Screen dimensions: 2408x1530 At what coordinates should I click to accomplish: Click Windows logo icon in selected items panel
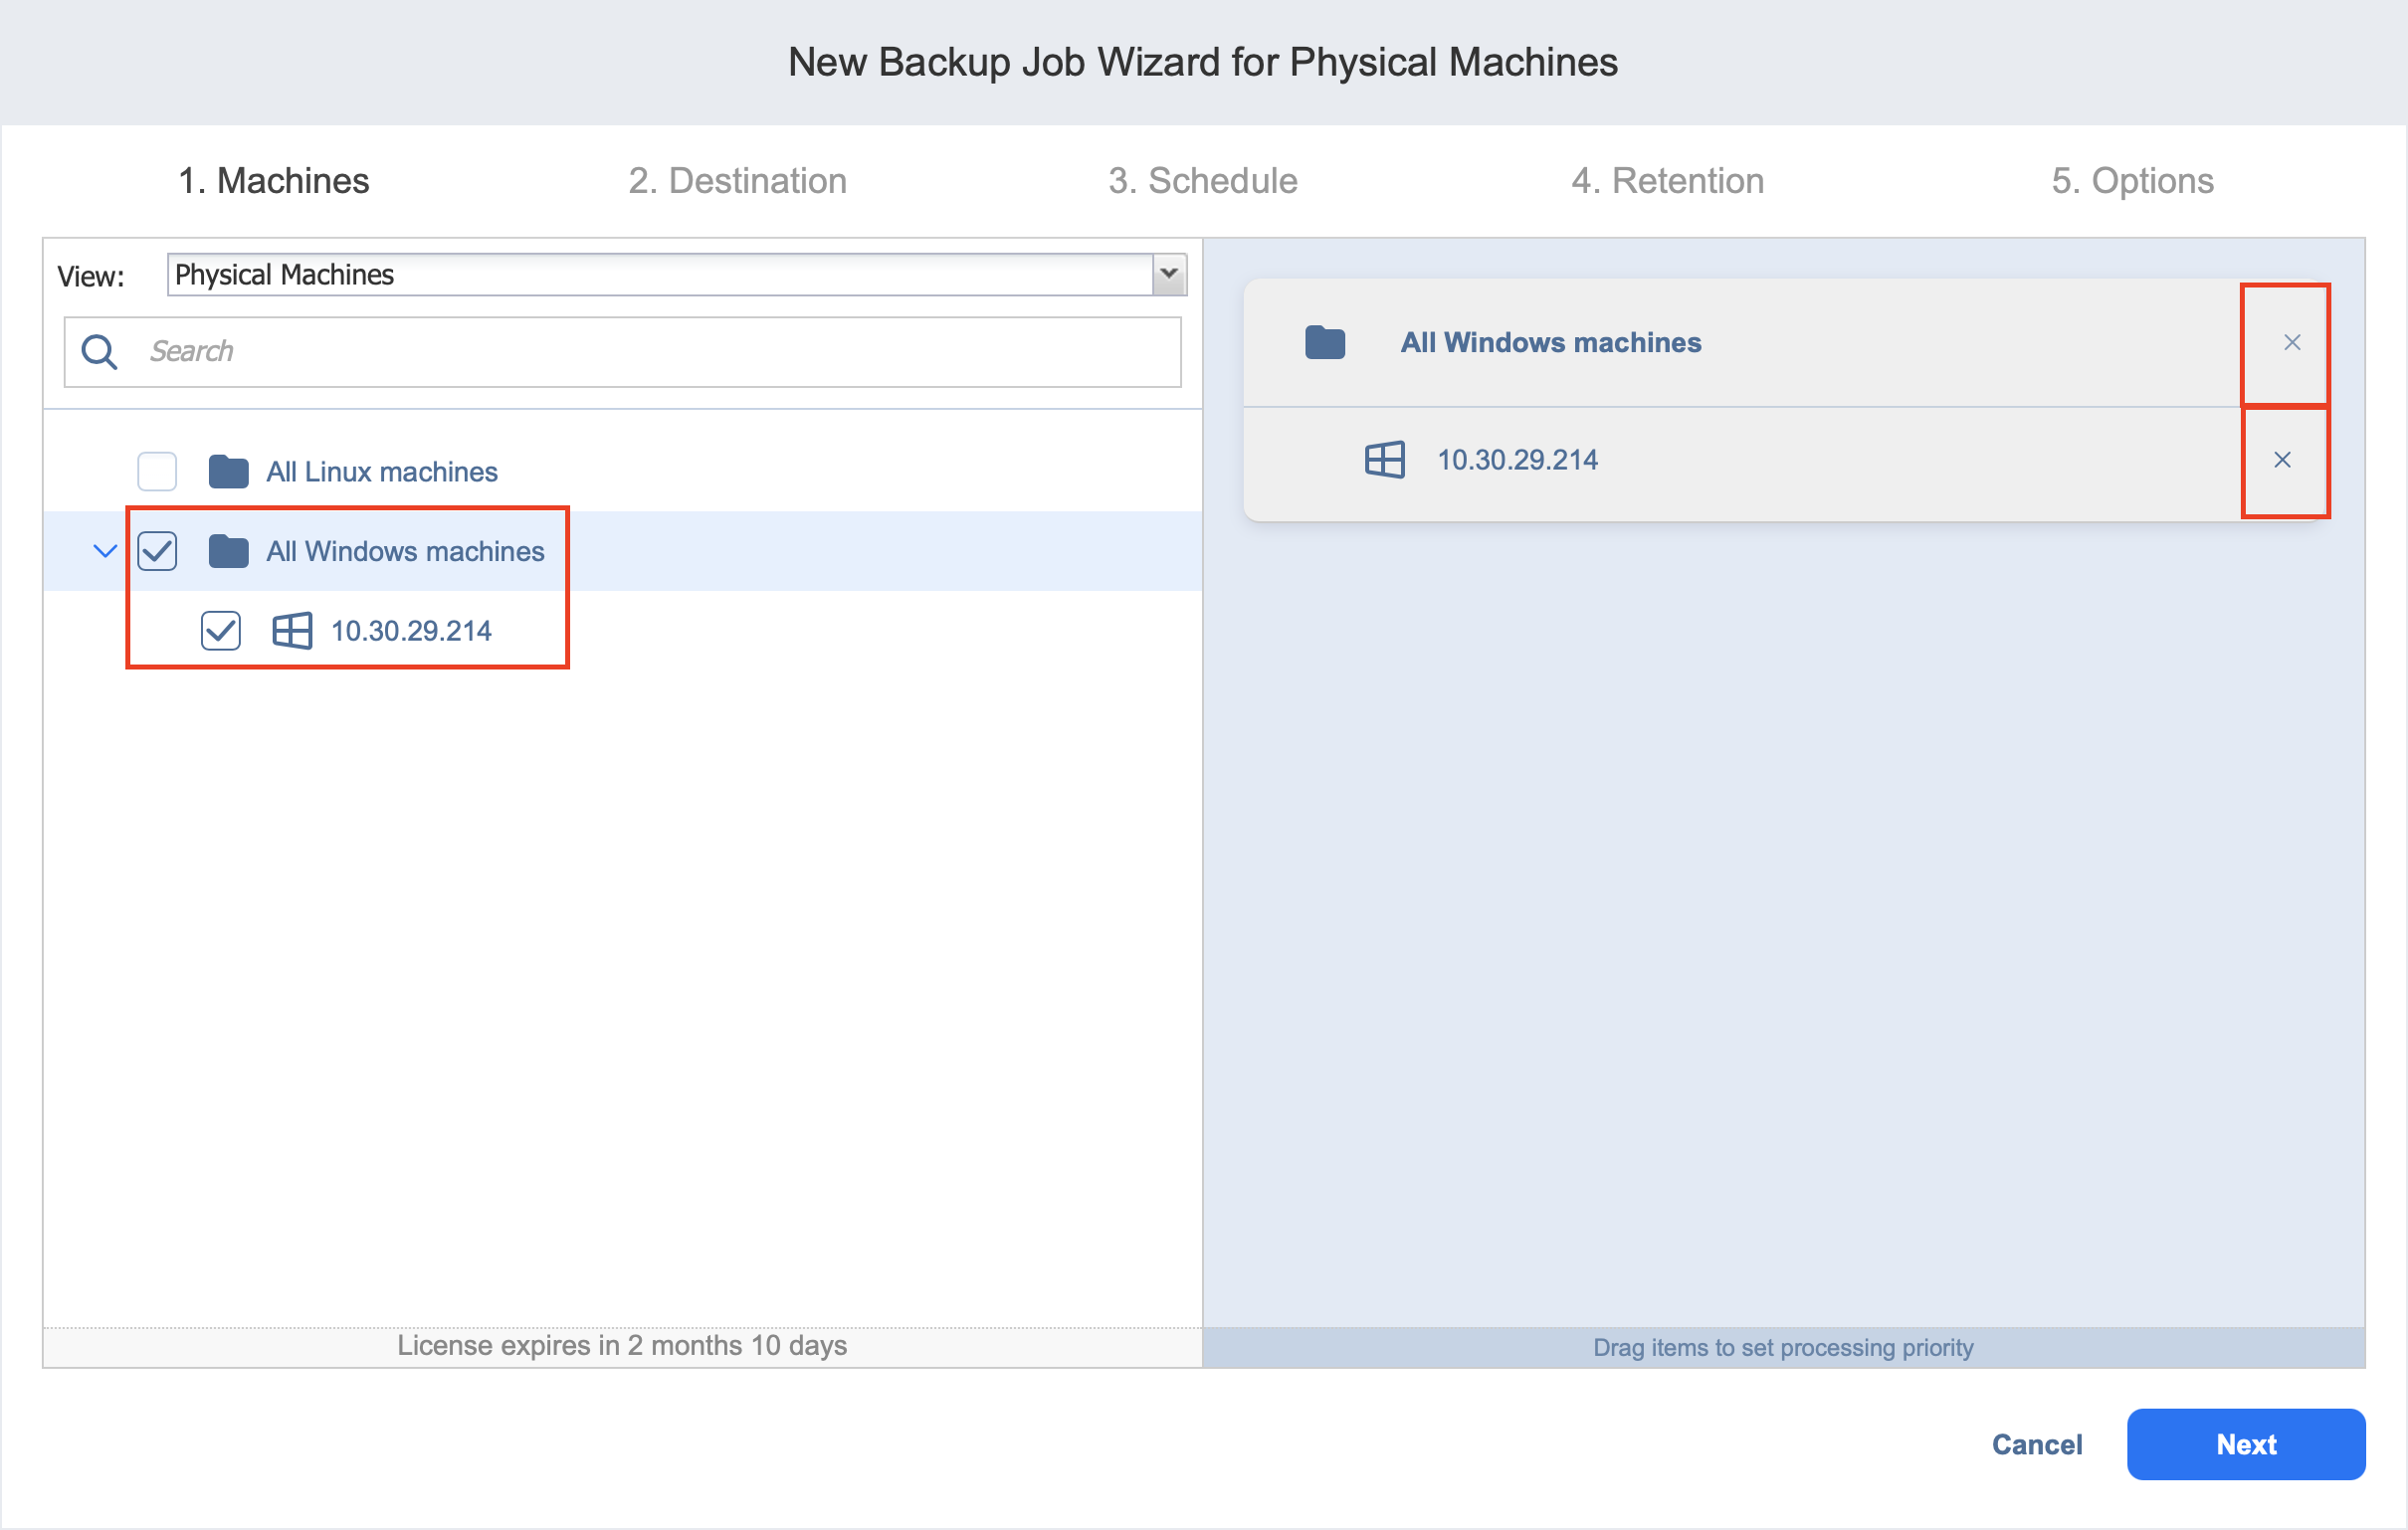click(x=1384, y=460)
